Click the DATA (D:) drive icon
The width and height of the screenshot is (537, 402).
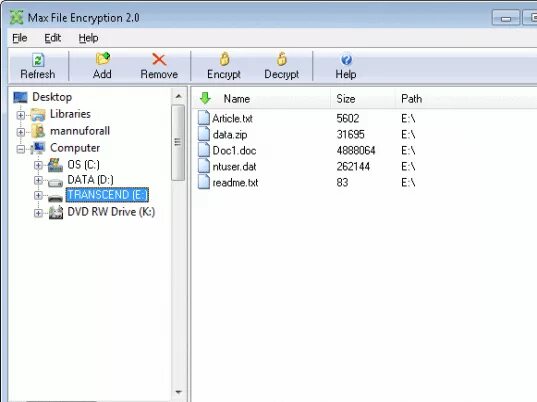click(55, 183)
